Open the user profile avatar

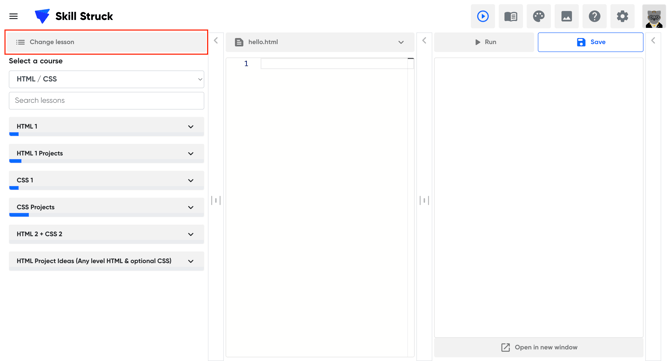654,16
